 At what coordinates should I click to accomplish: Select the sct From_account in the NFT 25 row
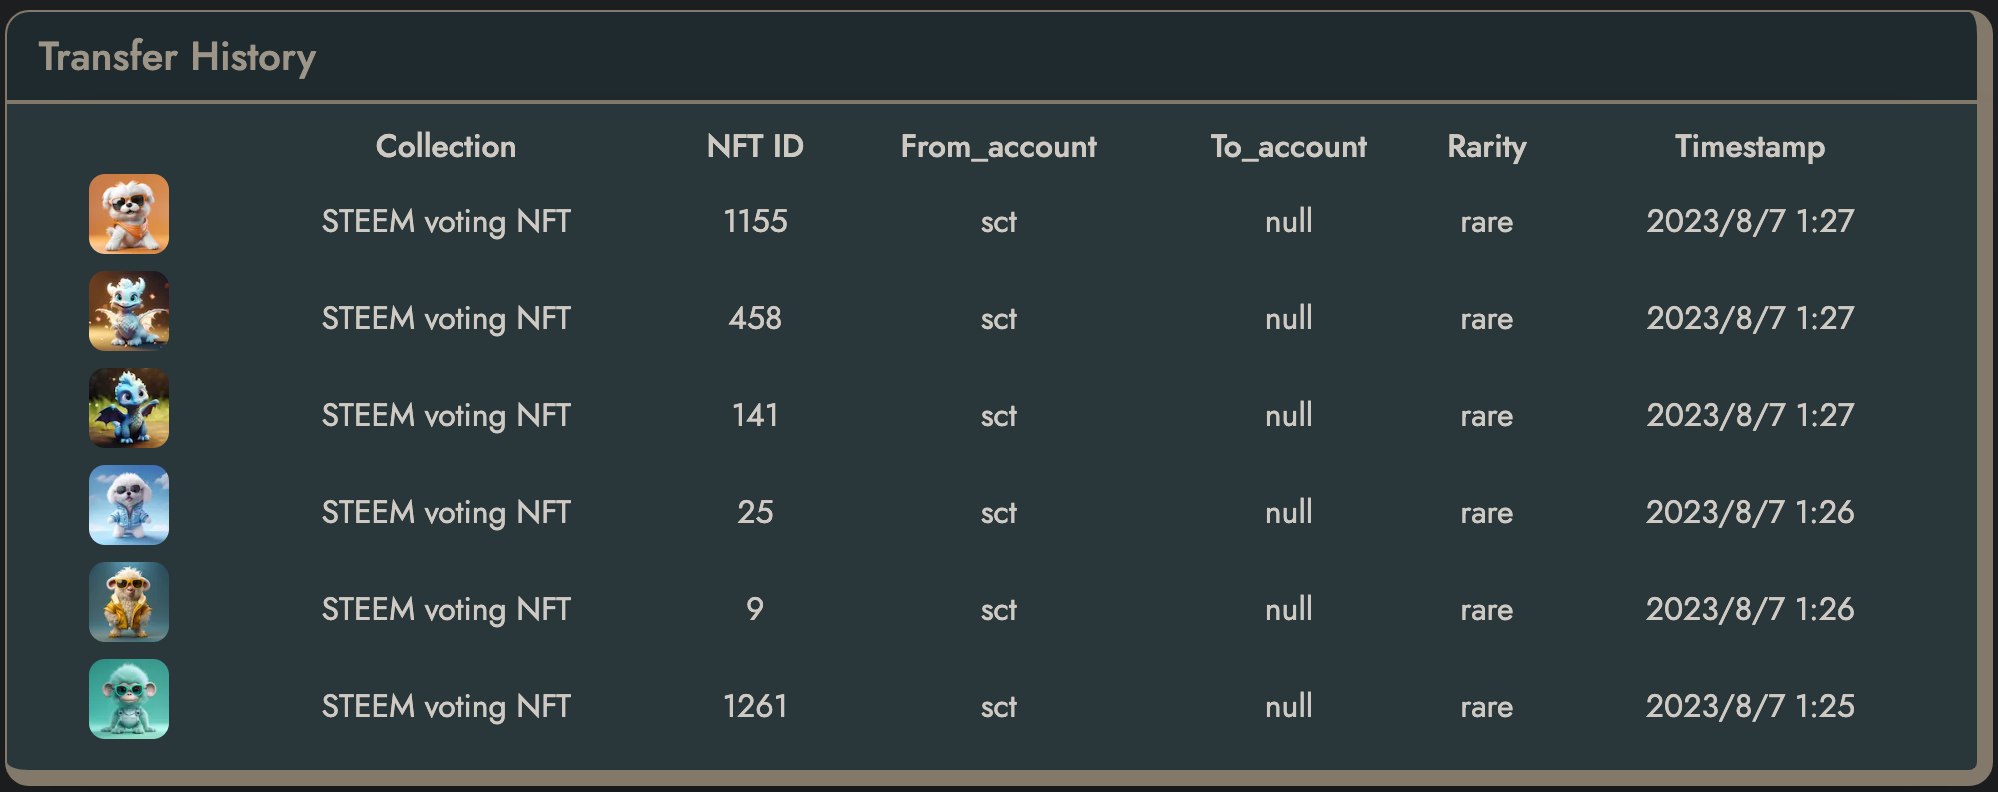998,512
